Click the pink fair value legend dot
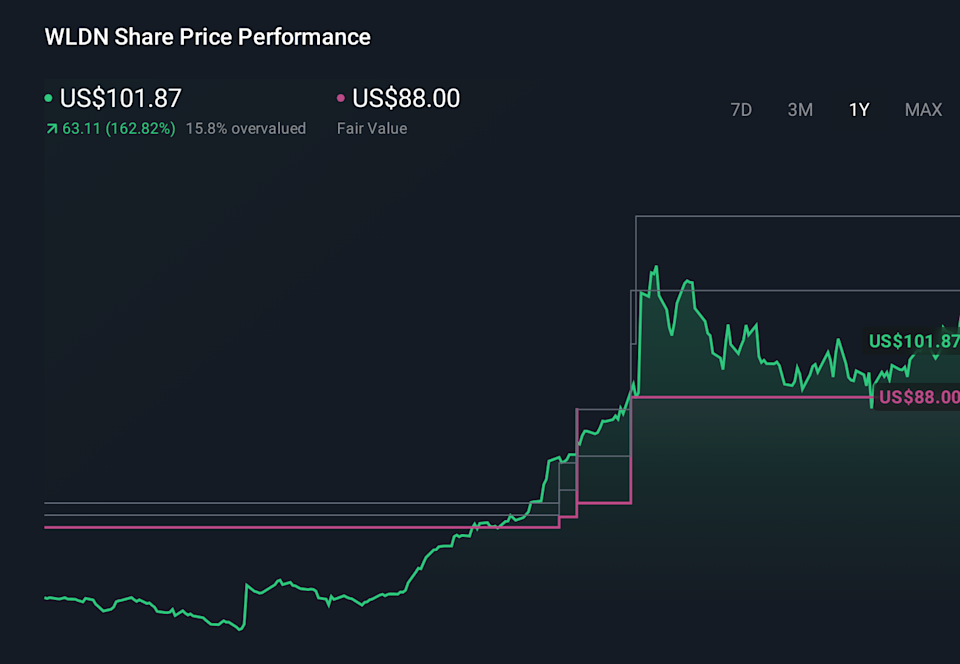 [x=341, y=99]
